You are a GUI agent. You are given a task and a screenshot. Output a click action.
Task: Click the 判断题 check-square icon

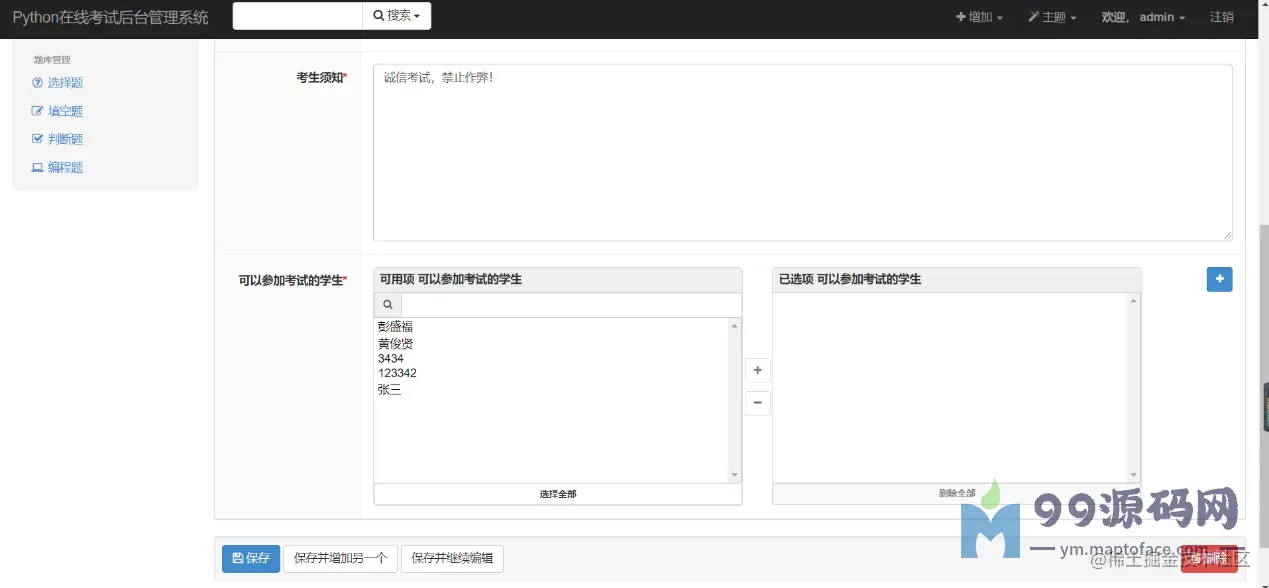pyautogui.click(x=38, y=139)
